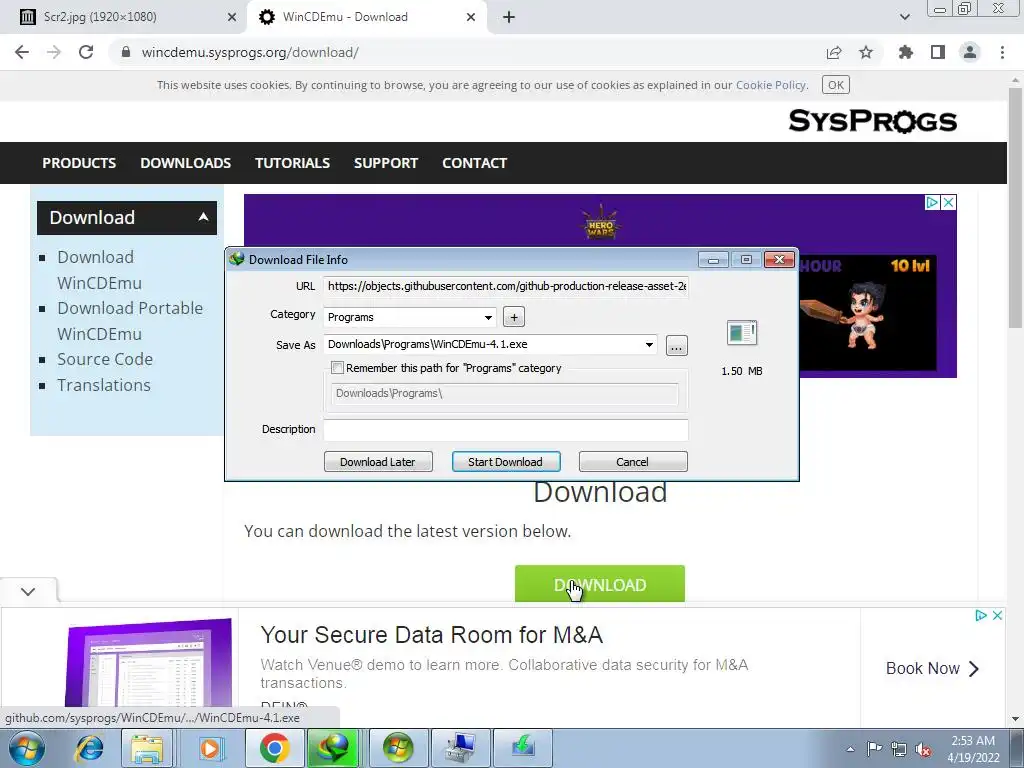The image size is (1024, 768).
Task: Open the TUTORIALS menu
Action: click(292, 163)
